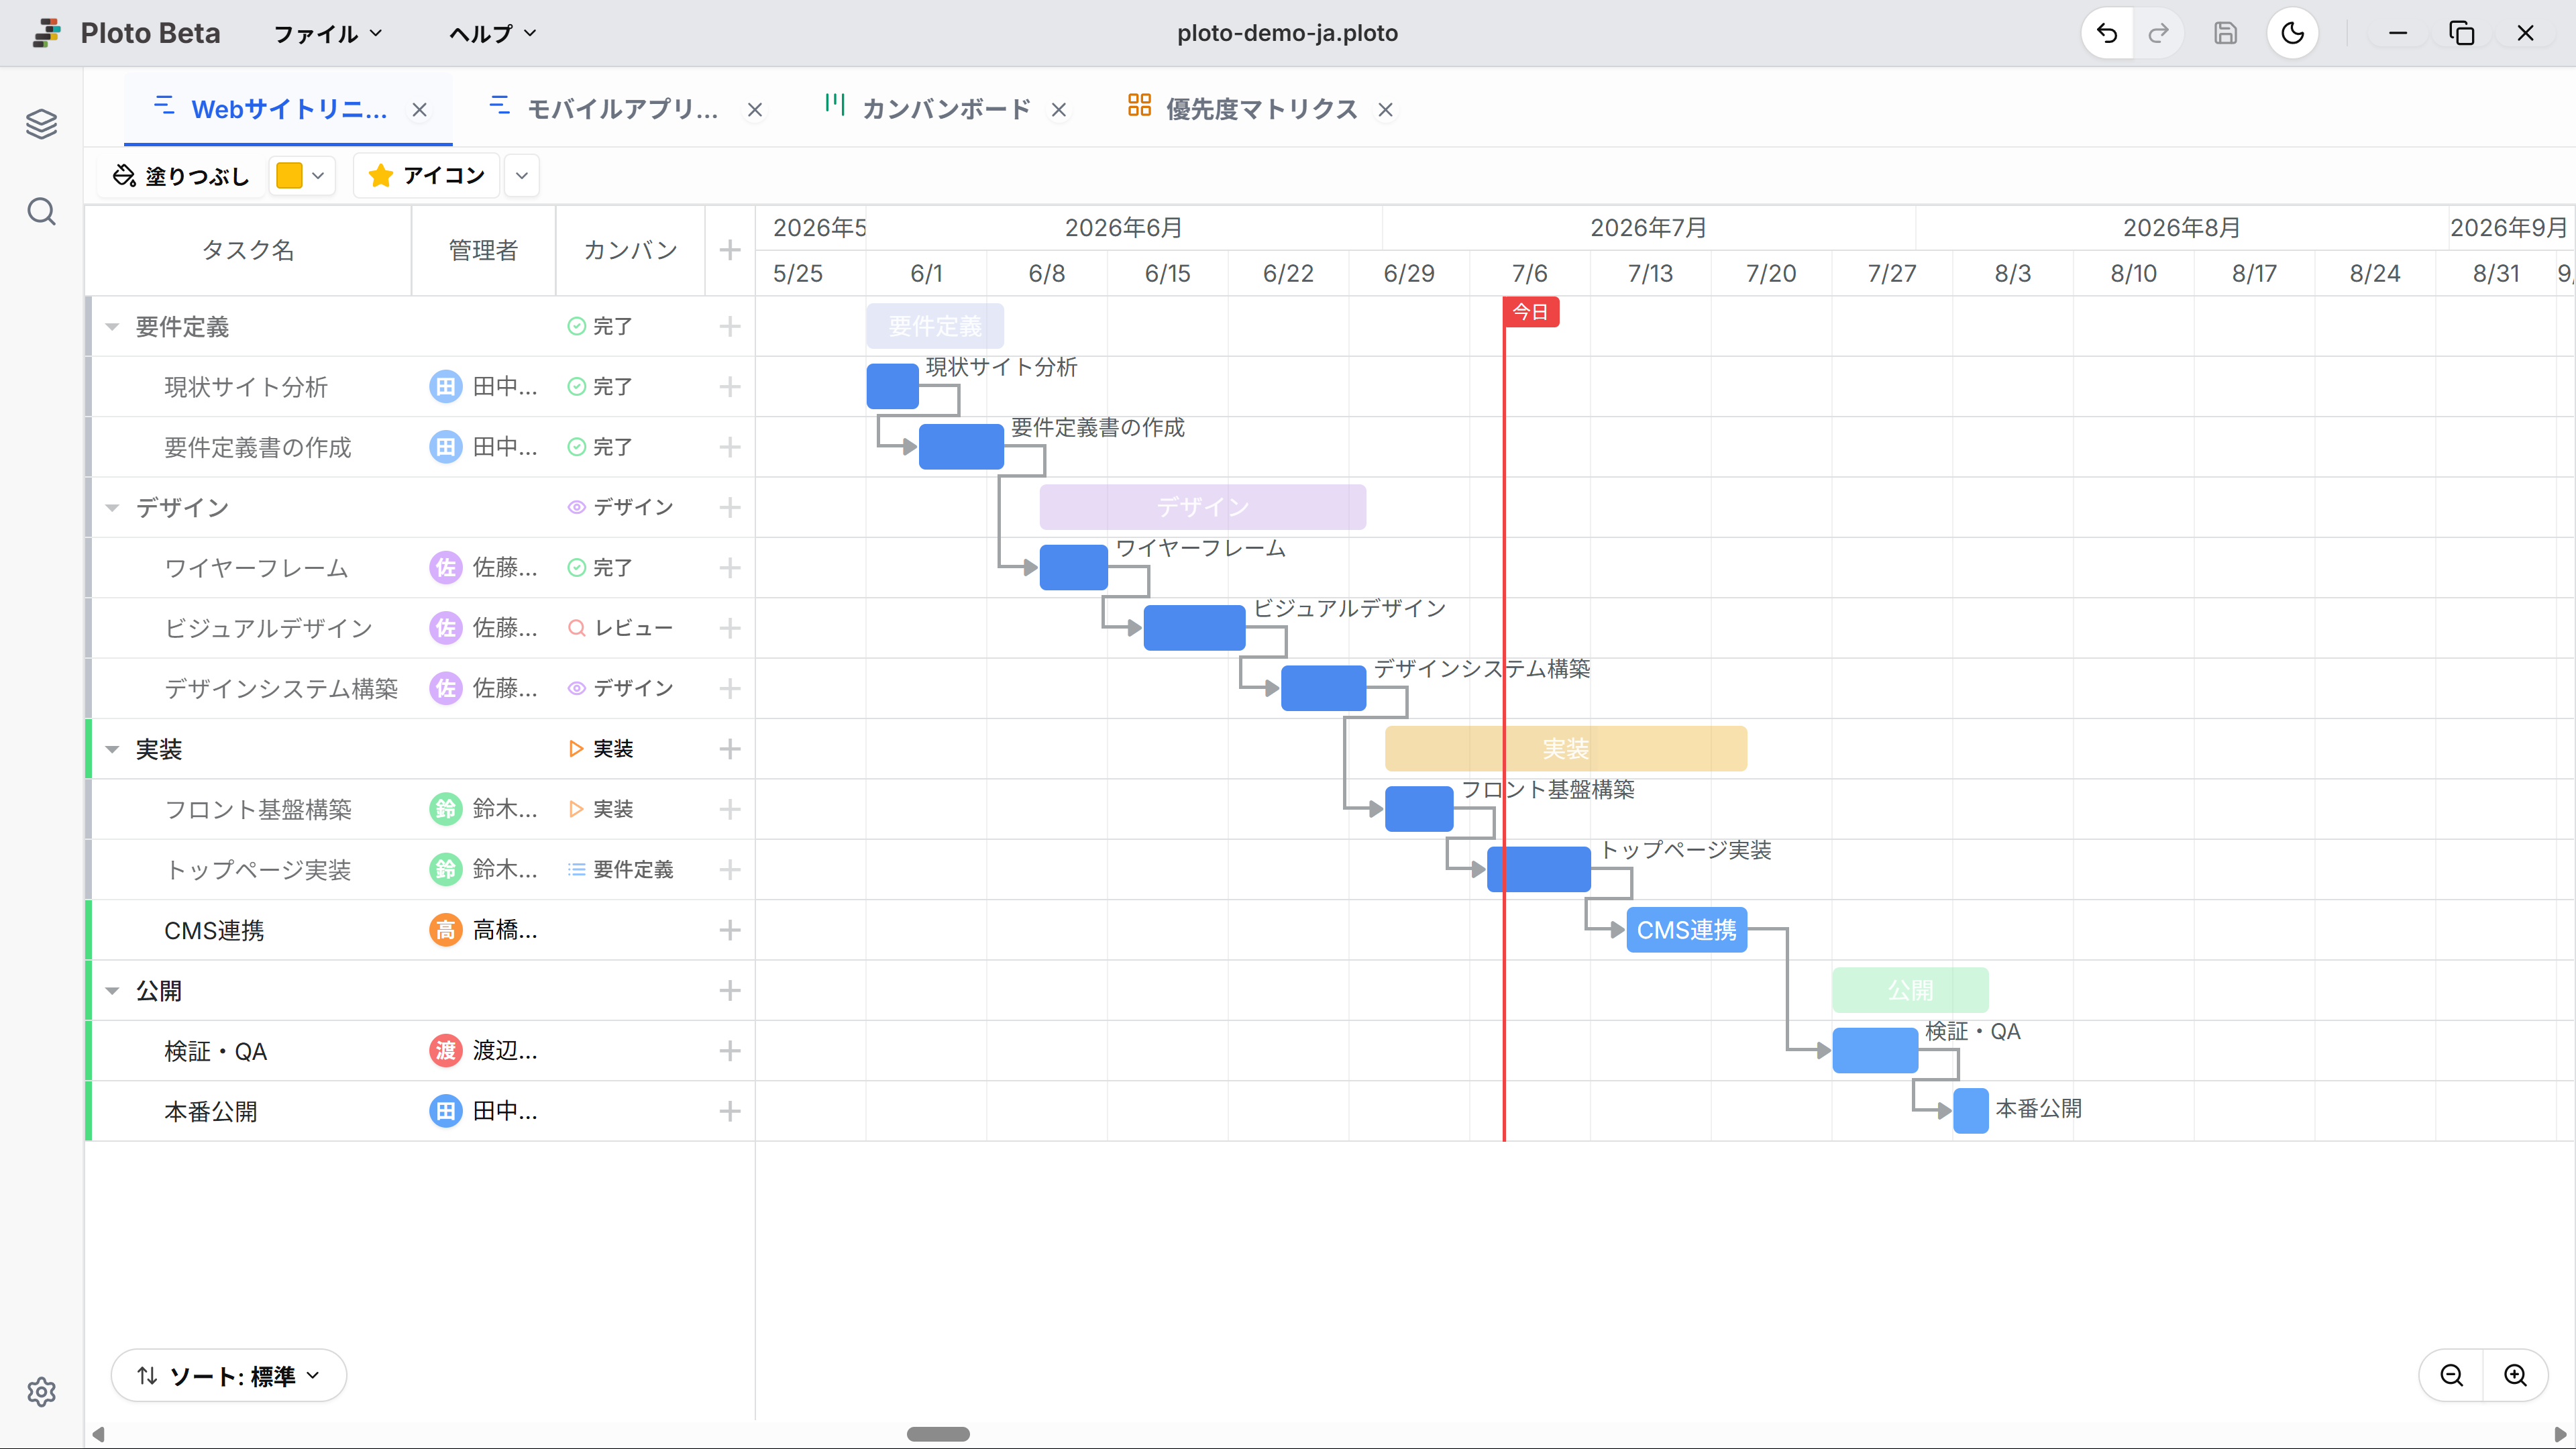Add a new column with plus header icon
This screenshot has width=2576, height=1449.
pos(730,250)
